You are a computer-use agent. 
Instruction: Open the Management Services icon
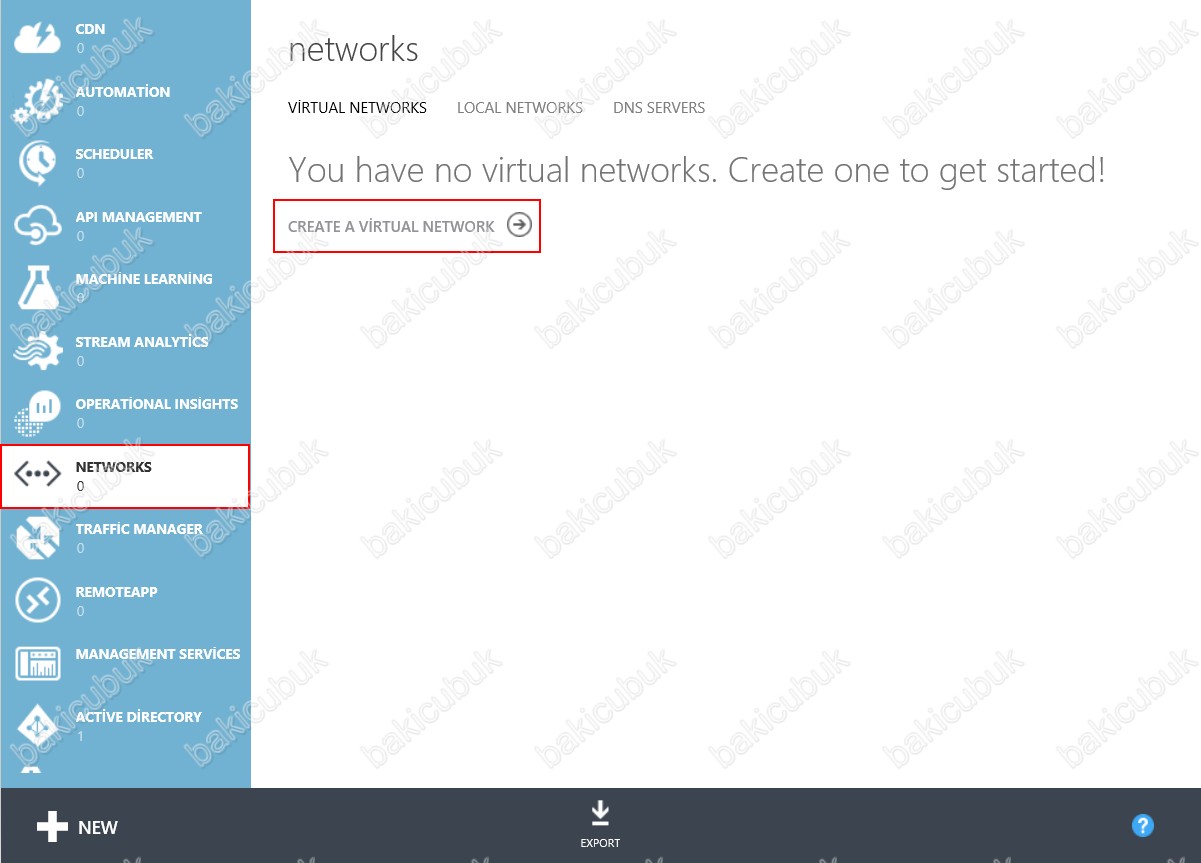pos(38,663)
